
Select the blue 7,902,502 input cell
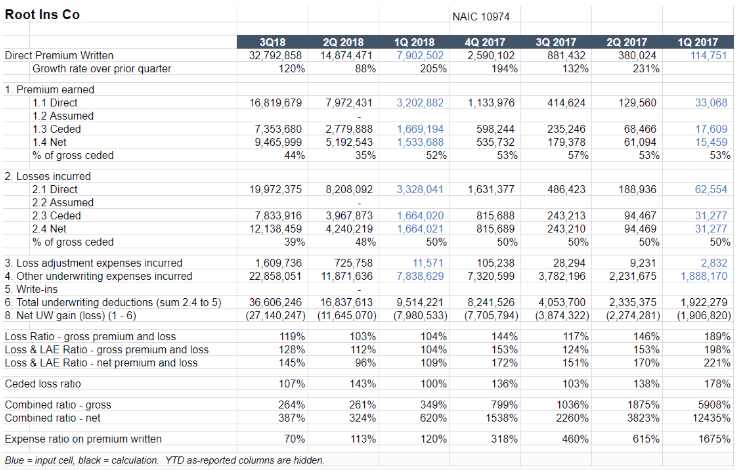click(419, 55)
